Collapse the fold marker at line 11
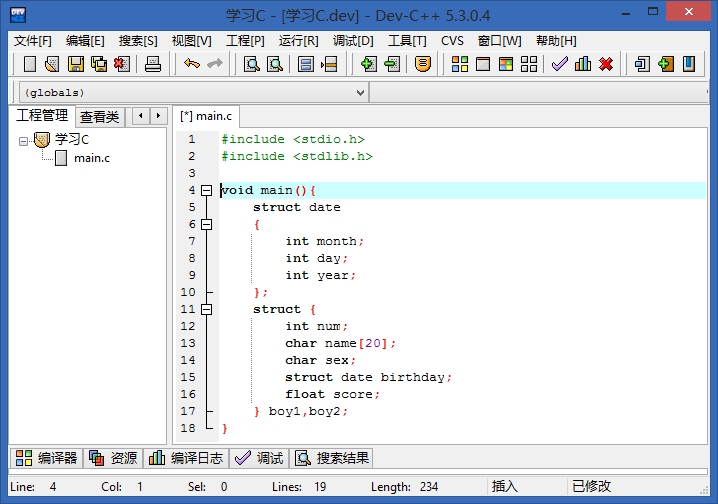Image resolution: width=718 pixels, height=504 pixels. [207, 309]
